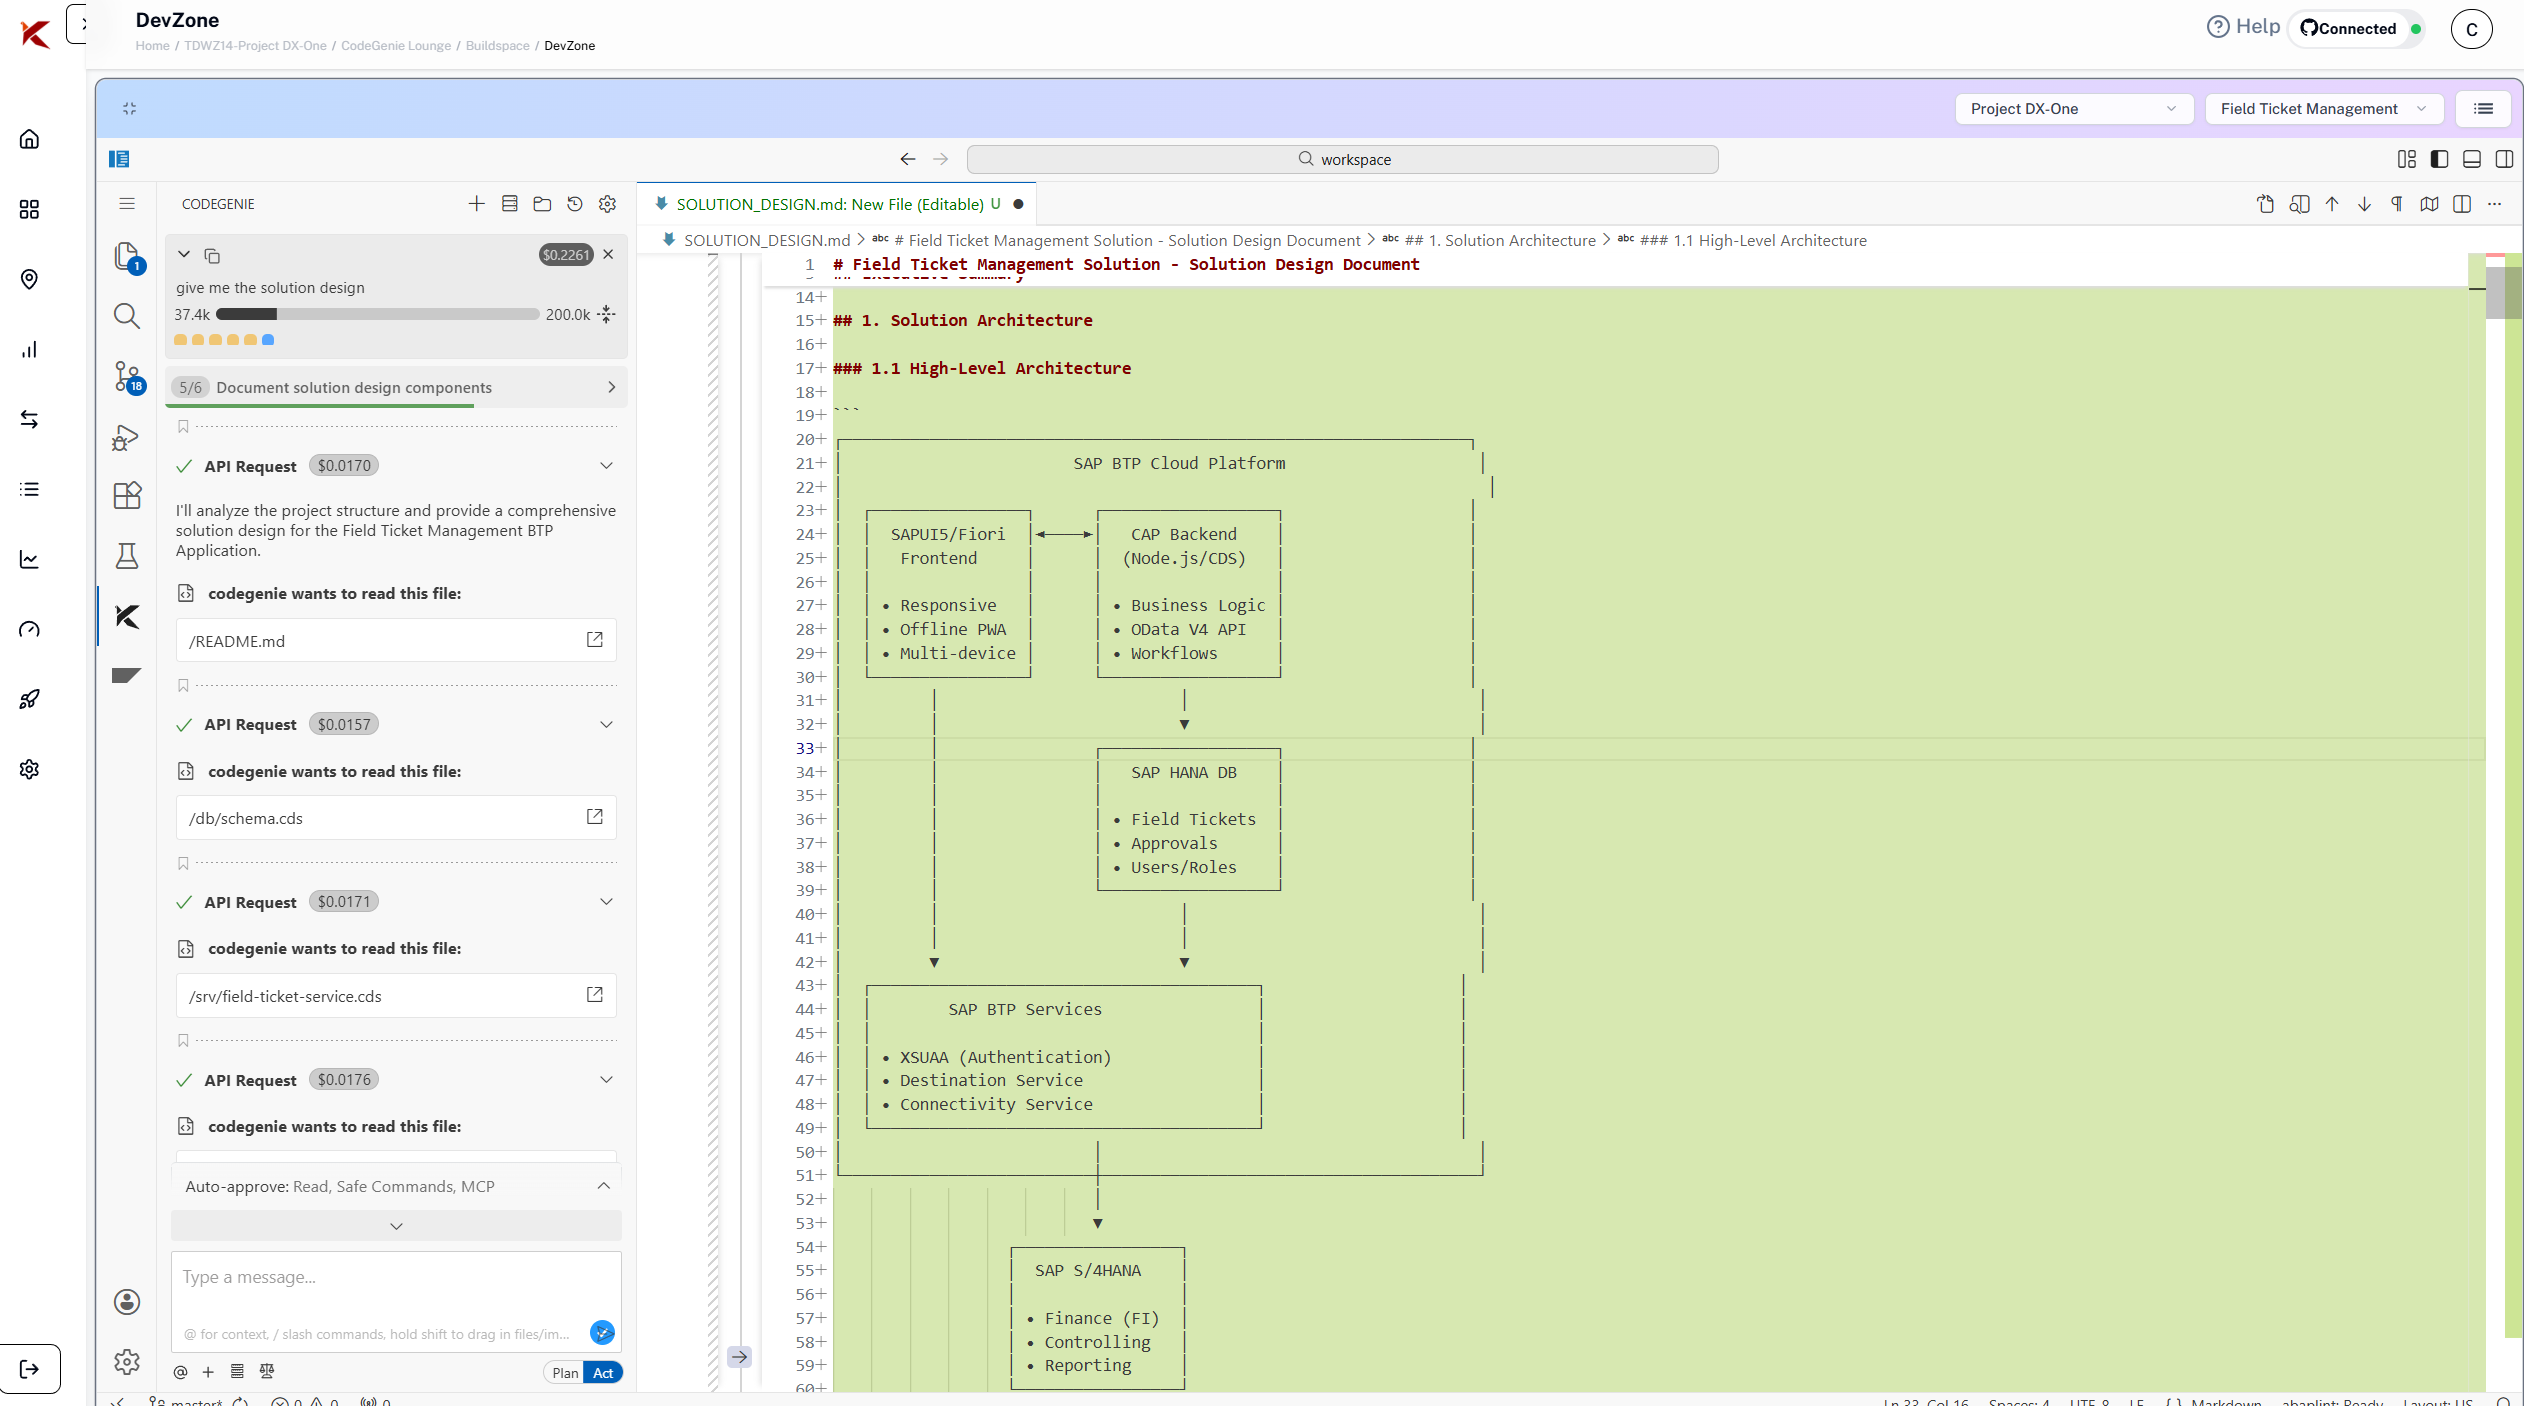
Task: Click the CodeGenie history icon
Action: (x=575, y=204)
